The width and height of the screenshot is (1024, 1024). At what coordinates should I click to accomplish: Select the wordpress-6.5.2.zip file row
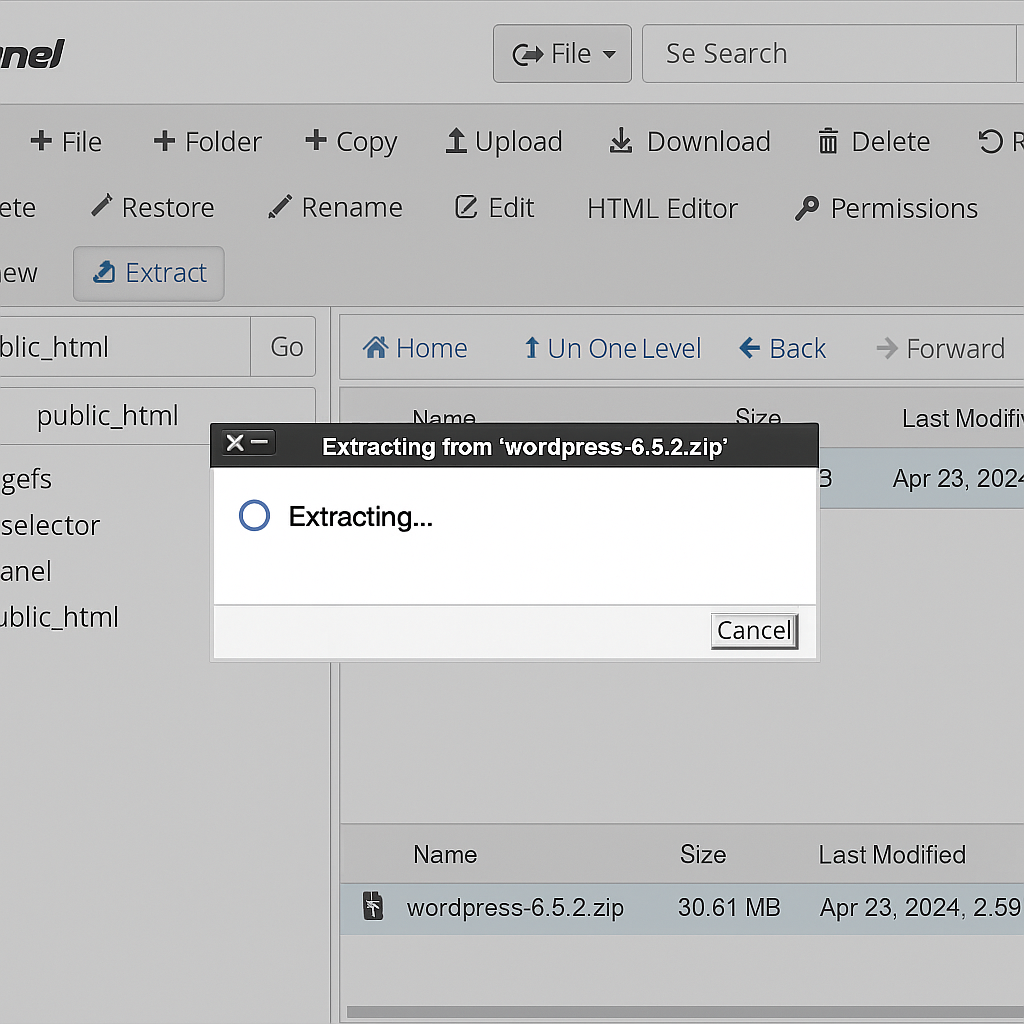[682, 908]
